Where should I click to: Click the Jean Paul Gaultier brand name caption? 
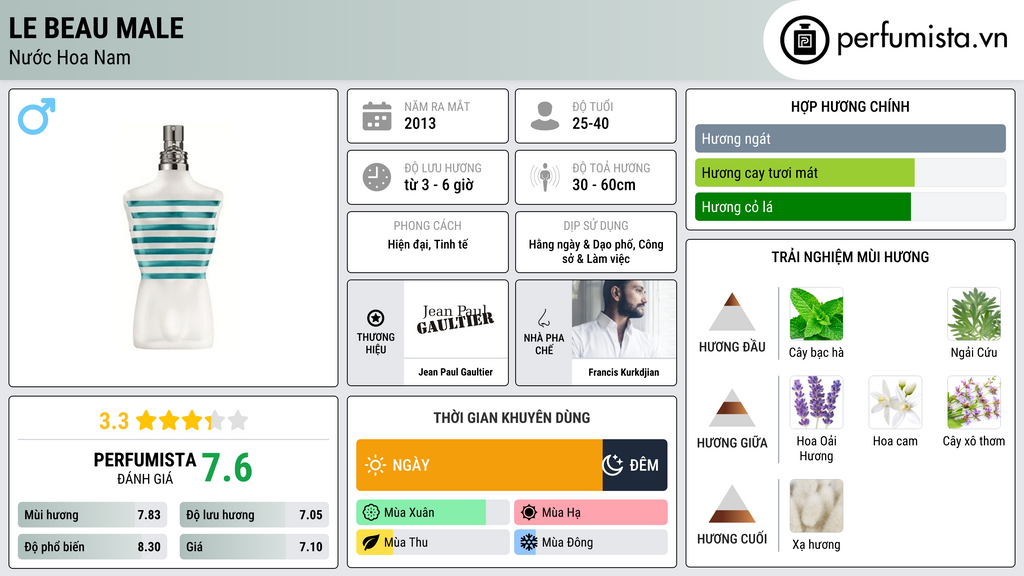coord(455,372)
